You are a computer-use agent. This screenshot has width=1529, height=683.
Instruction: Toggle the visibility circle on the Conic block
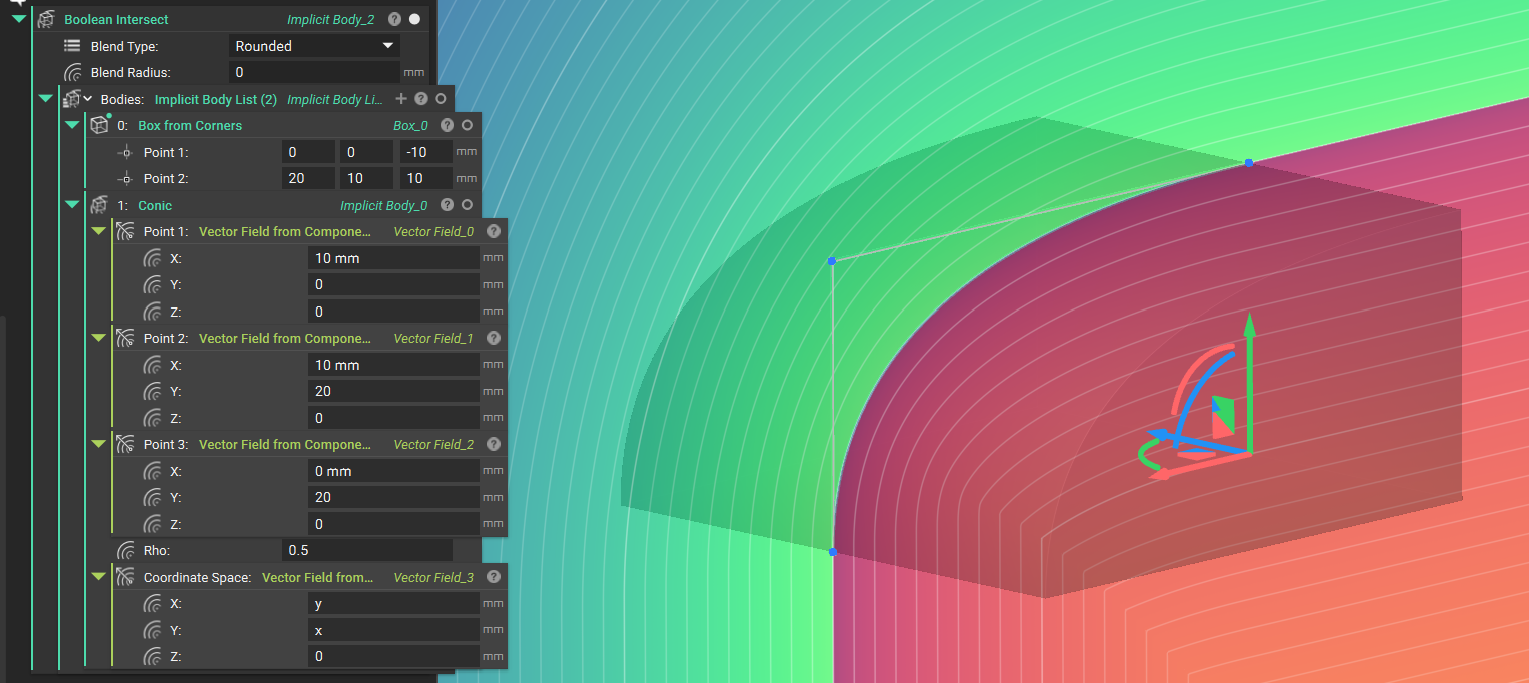coord(466,204)
